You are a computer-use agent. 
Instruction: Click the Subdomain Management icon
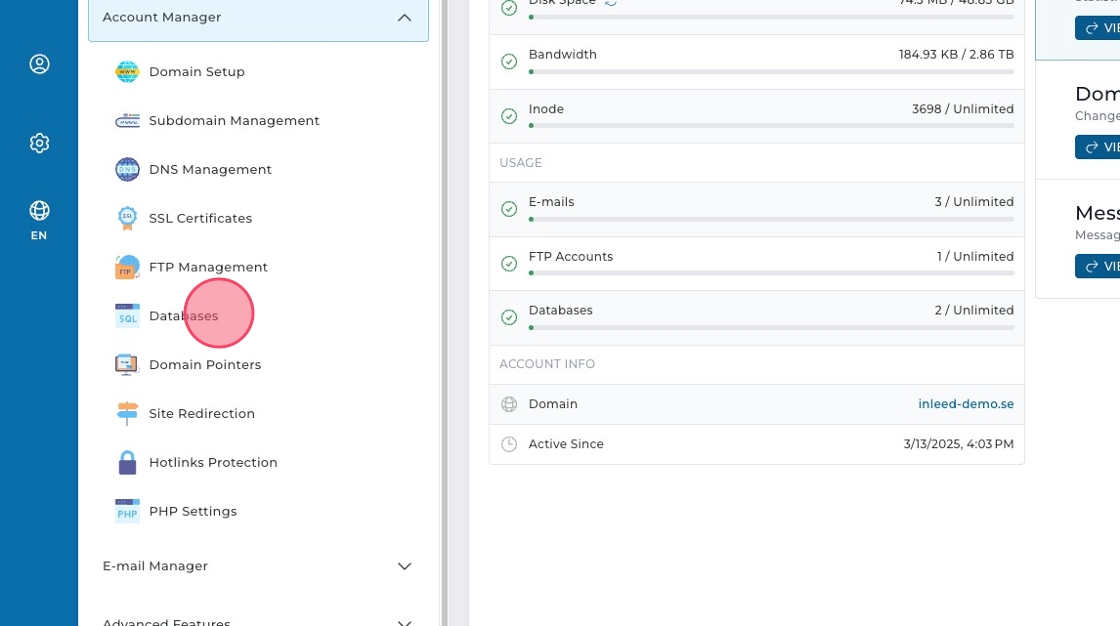click(127, 121)
